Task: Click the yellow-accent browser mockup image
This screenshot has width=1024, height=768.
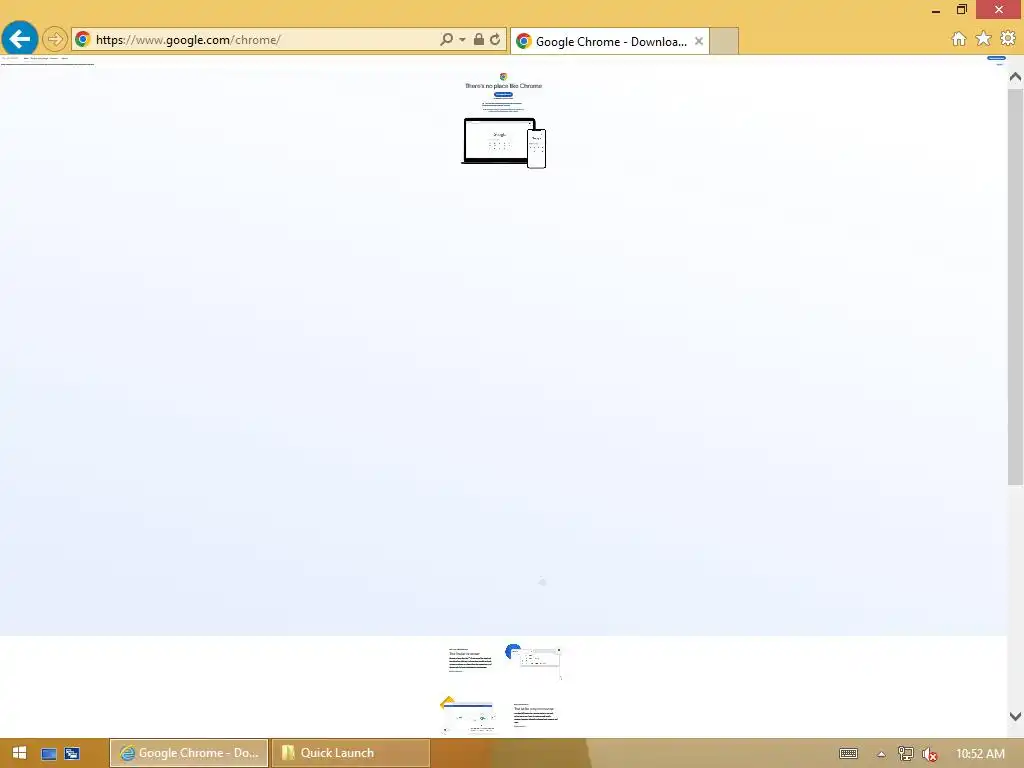Action: tap(468, 715)
